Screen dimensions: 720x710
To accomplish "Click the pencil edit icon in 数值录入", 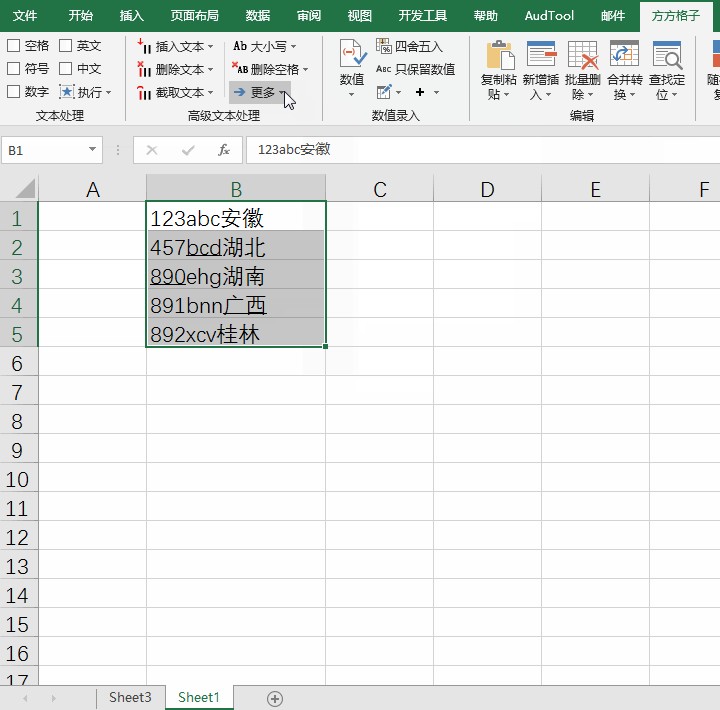I will [x=384, y=92].
